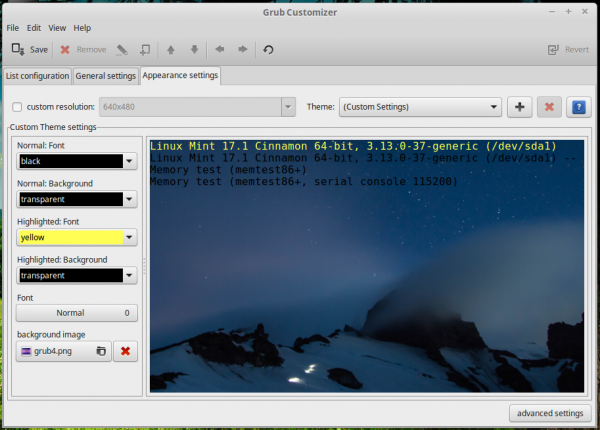Click Highlighted Background transparent swatch
Image resolution: width=600 pixels, height=430 pixels.
click(x=71, y=275)
